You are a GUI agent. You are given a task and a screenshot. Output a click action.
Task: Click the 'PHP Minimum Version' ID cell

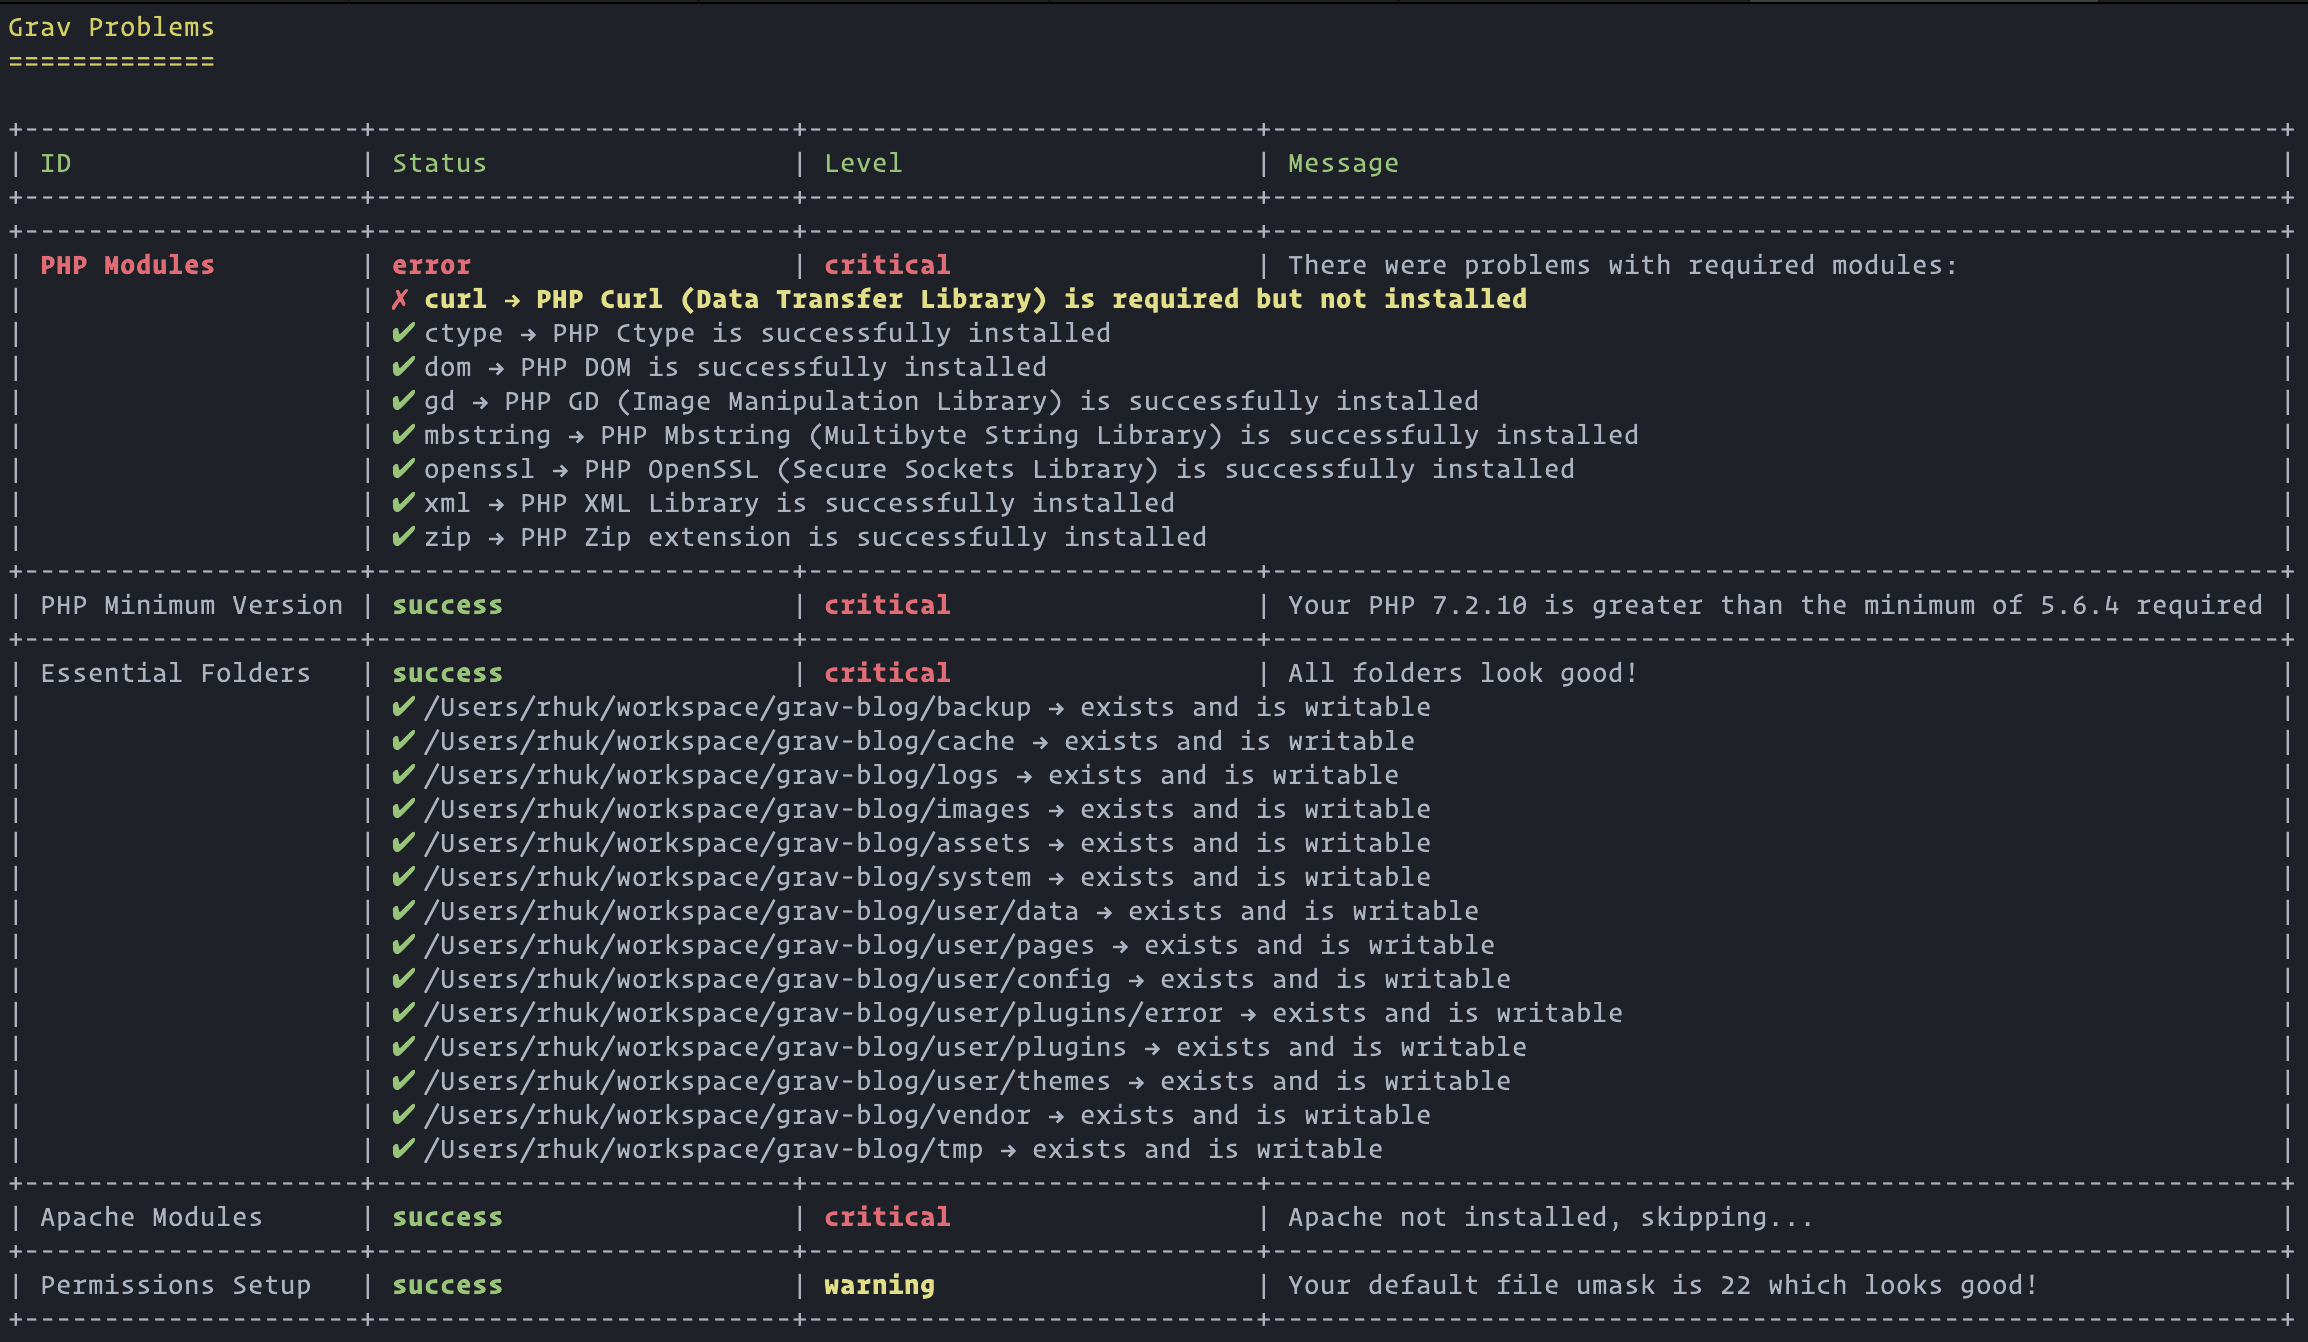pos(191,605)
